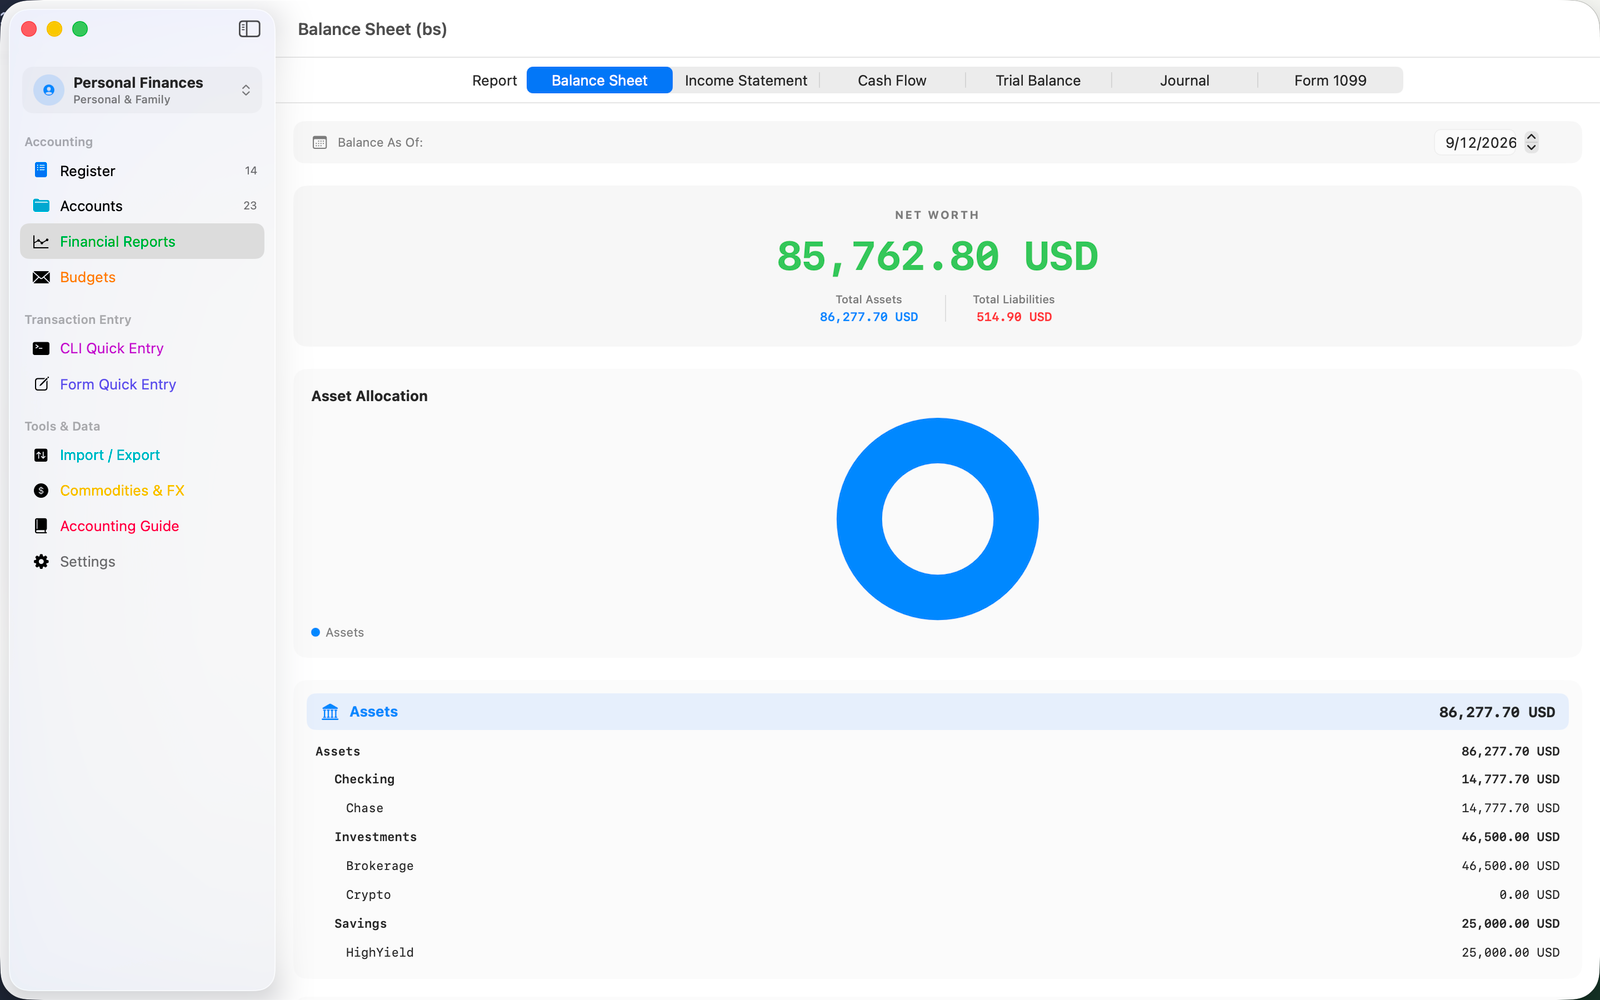Open Commodities & FX
Screen dimensions: 1600x1000
(x=142, y=490)
